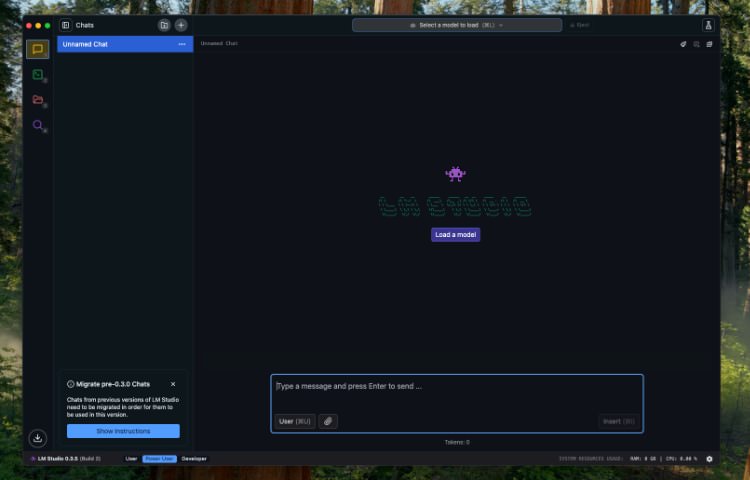
Task: Click the stacked-layers icon in chat header
Action: click(709, 44)
